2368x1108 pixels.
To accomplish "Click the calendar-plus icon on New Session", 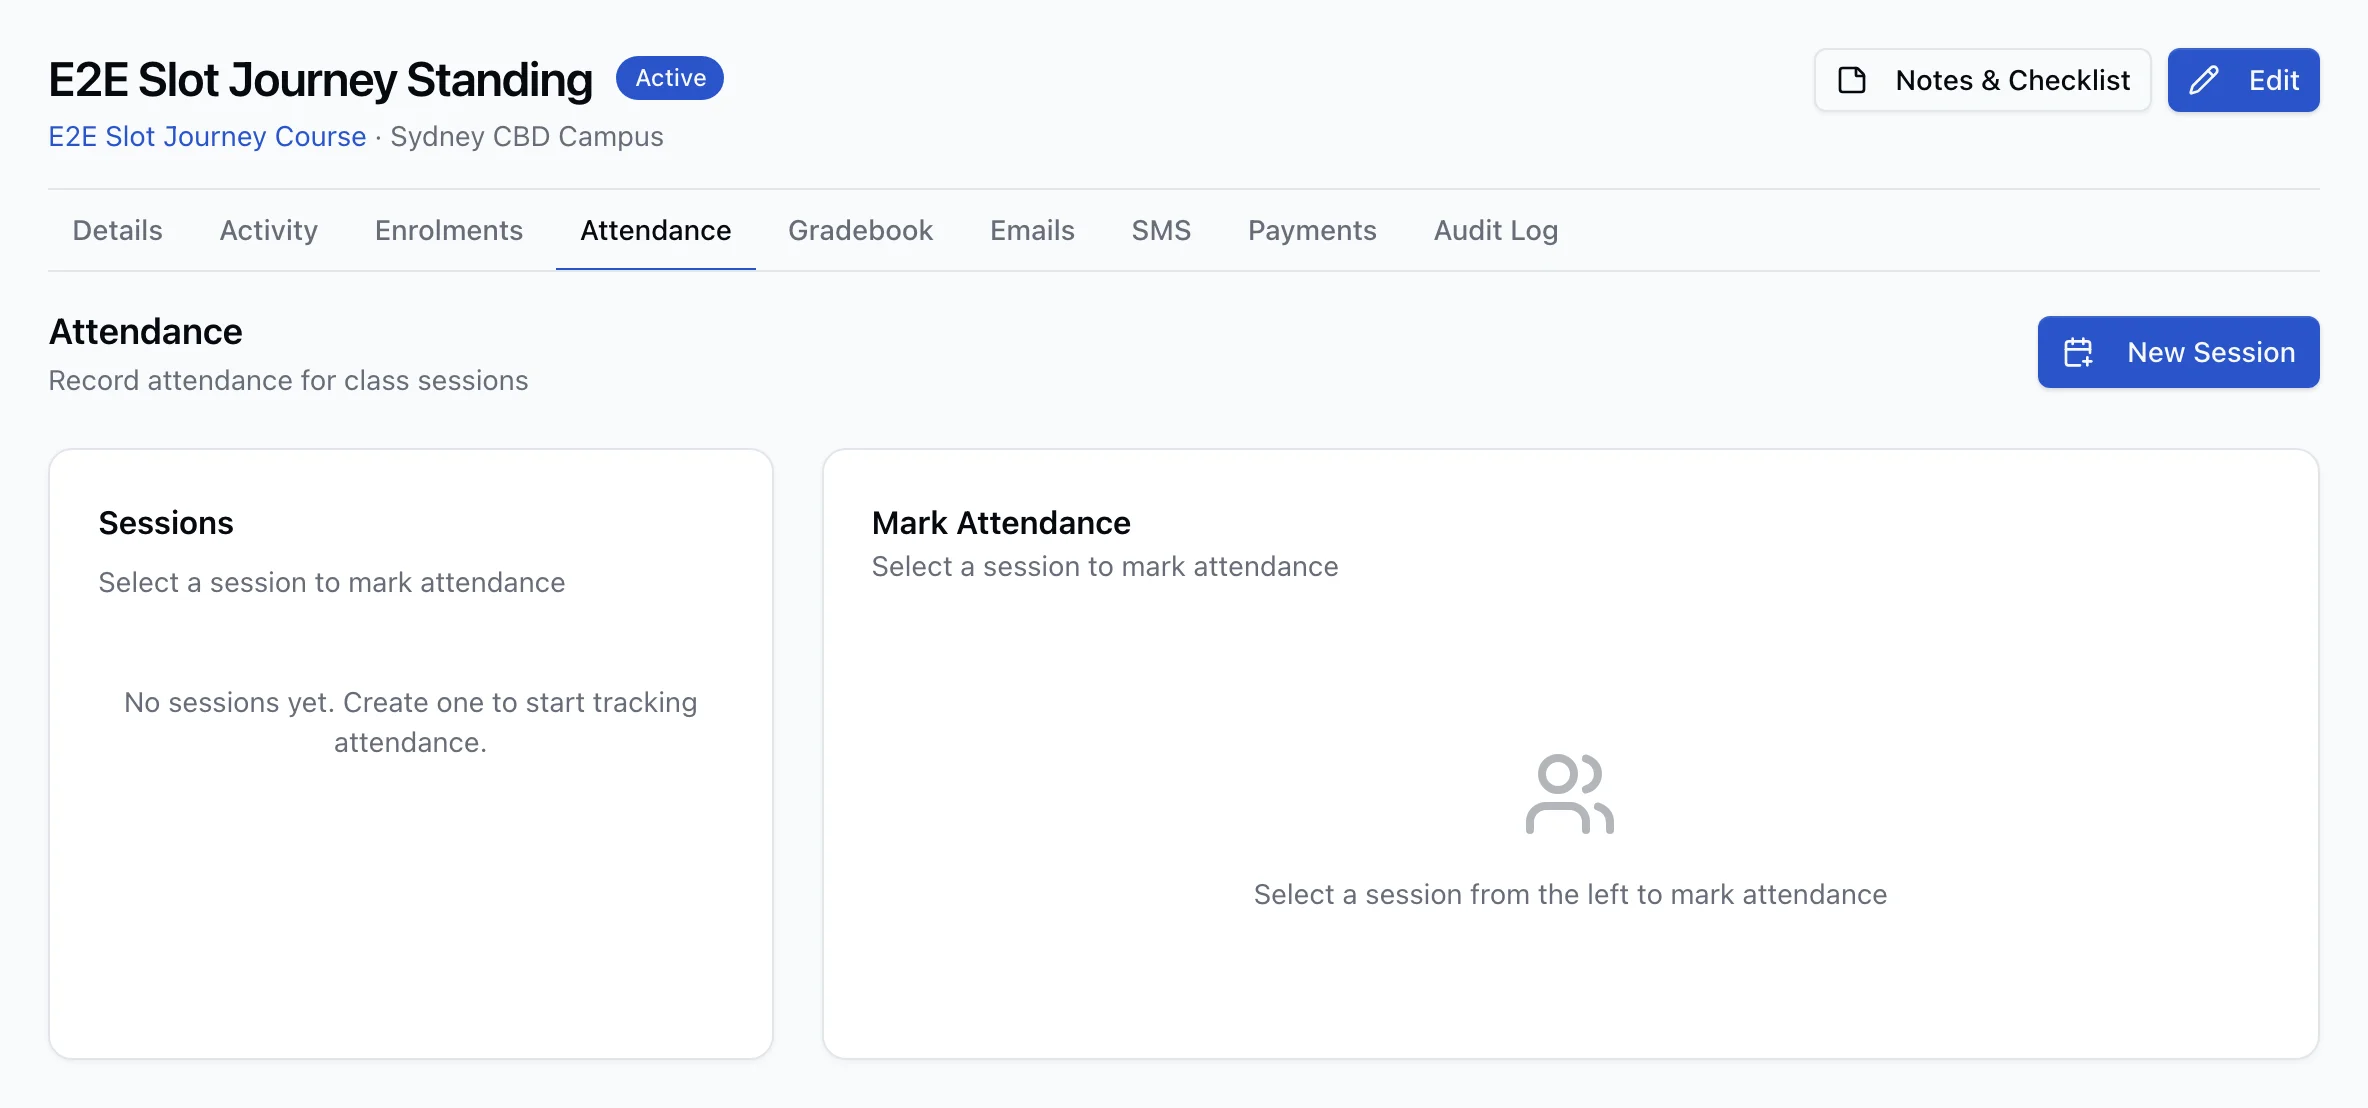I will click(x=2079, y=352).
